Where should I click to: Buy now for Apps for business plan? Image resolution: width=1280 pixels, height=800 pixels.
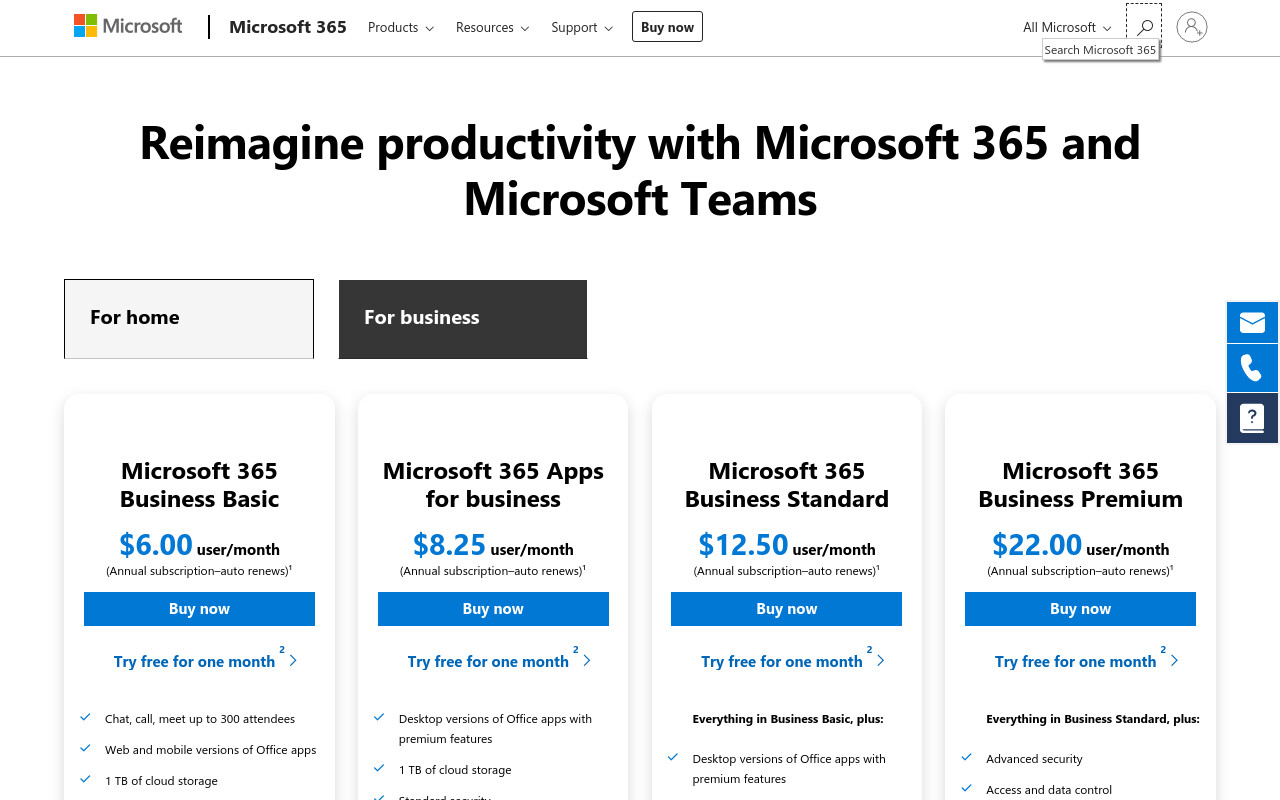tap(493, 609)
